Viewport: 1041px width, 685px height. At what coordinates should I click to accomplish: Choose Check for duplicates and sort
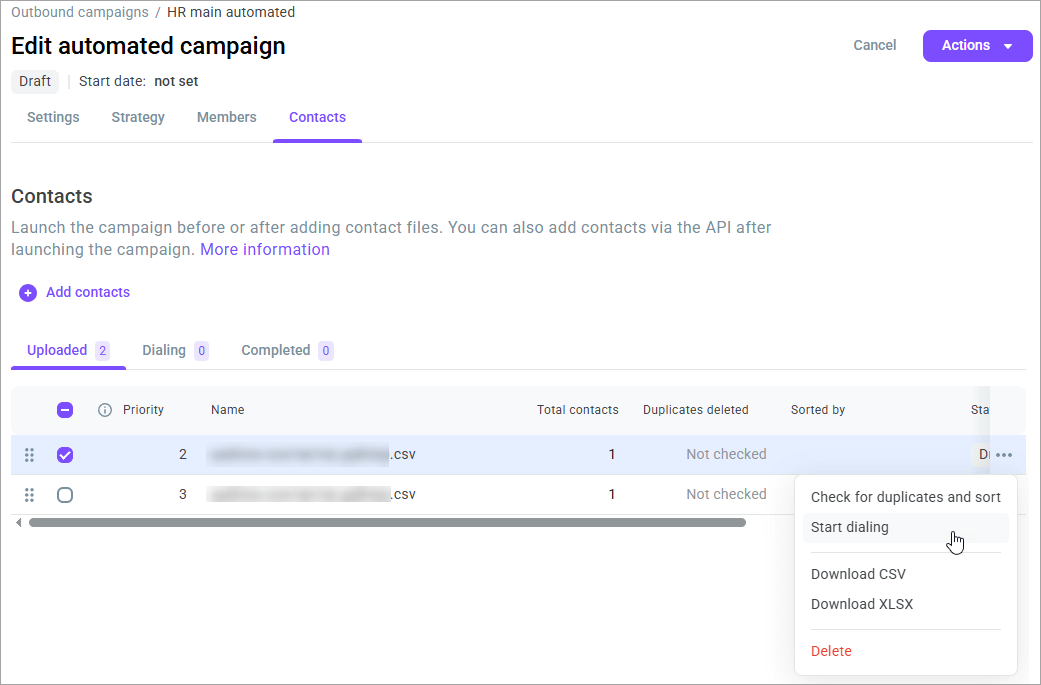[906, 497]
